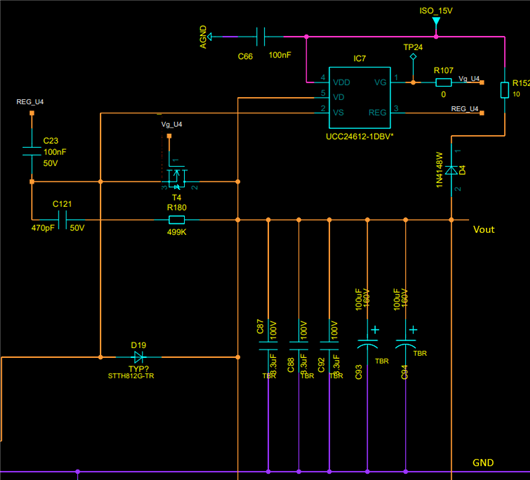This screenshot has width=530, height=480.
Task: Click the REG pin label on IC7
Action: pos(378,113)
